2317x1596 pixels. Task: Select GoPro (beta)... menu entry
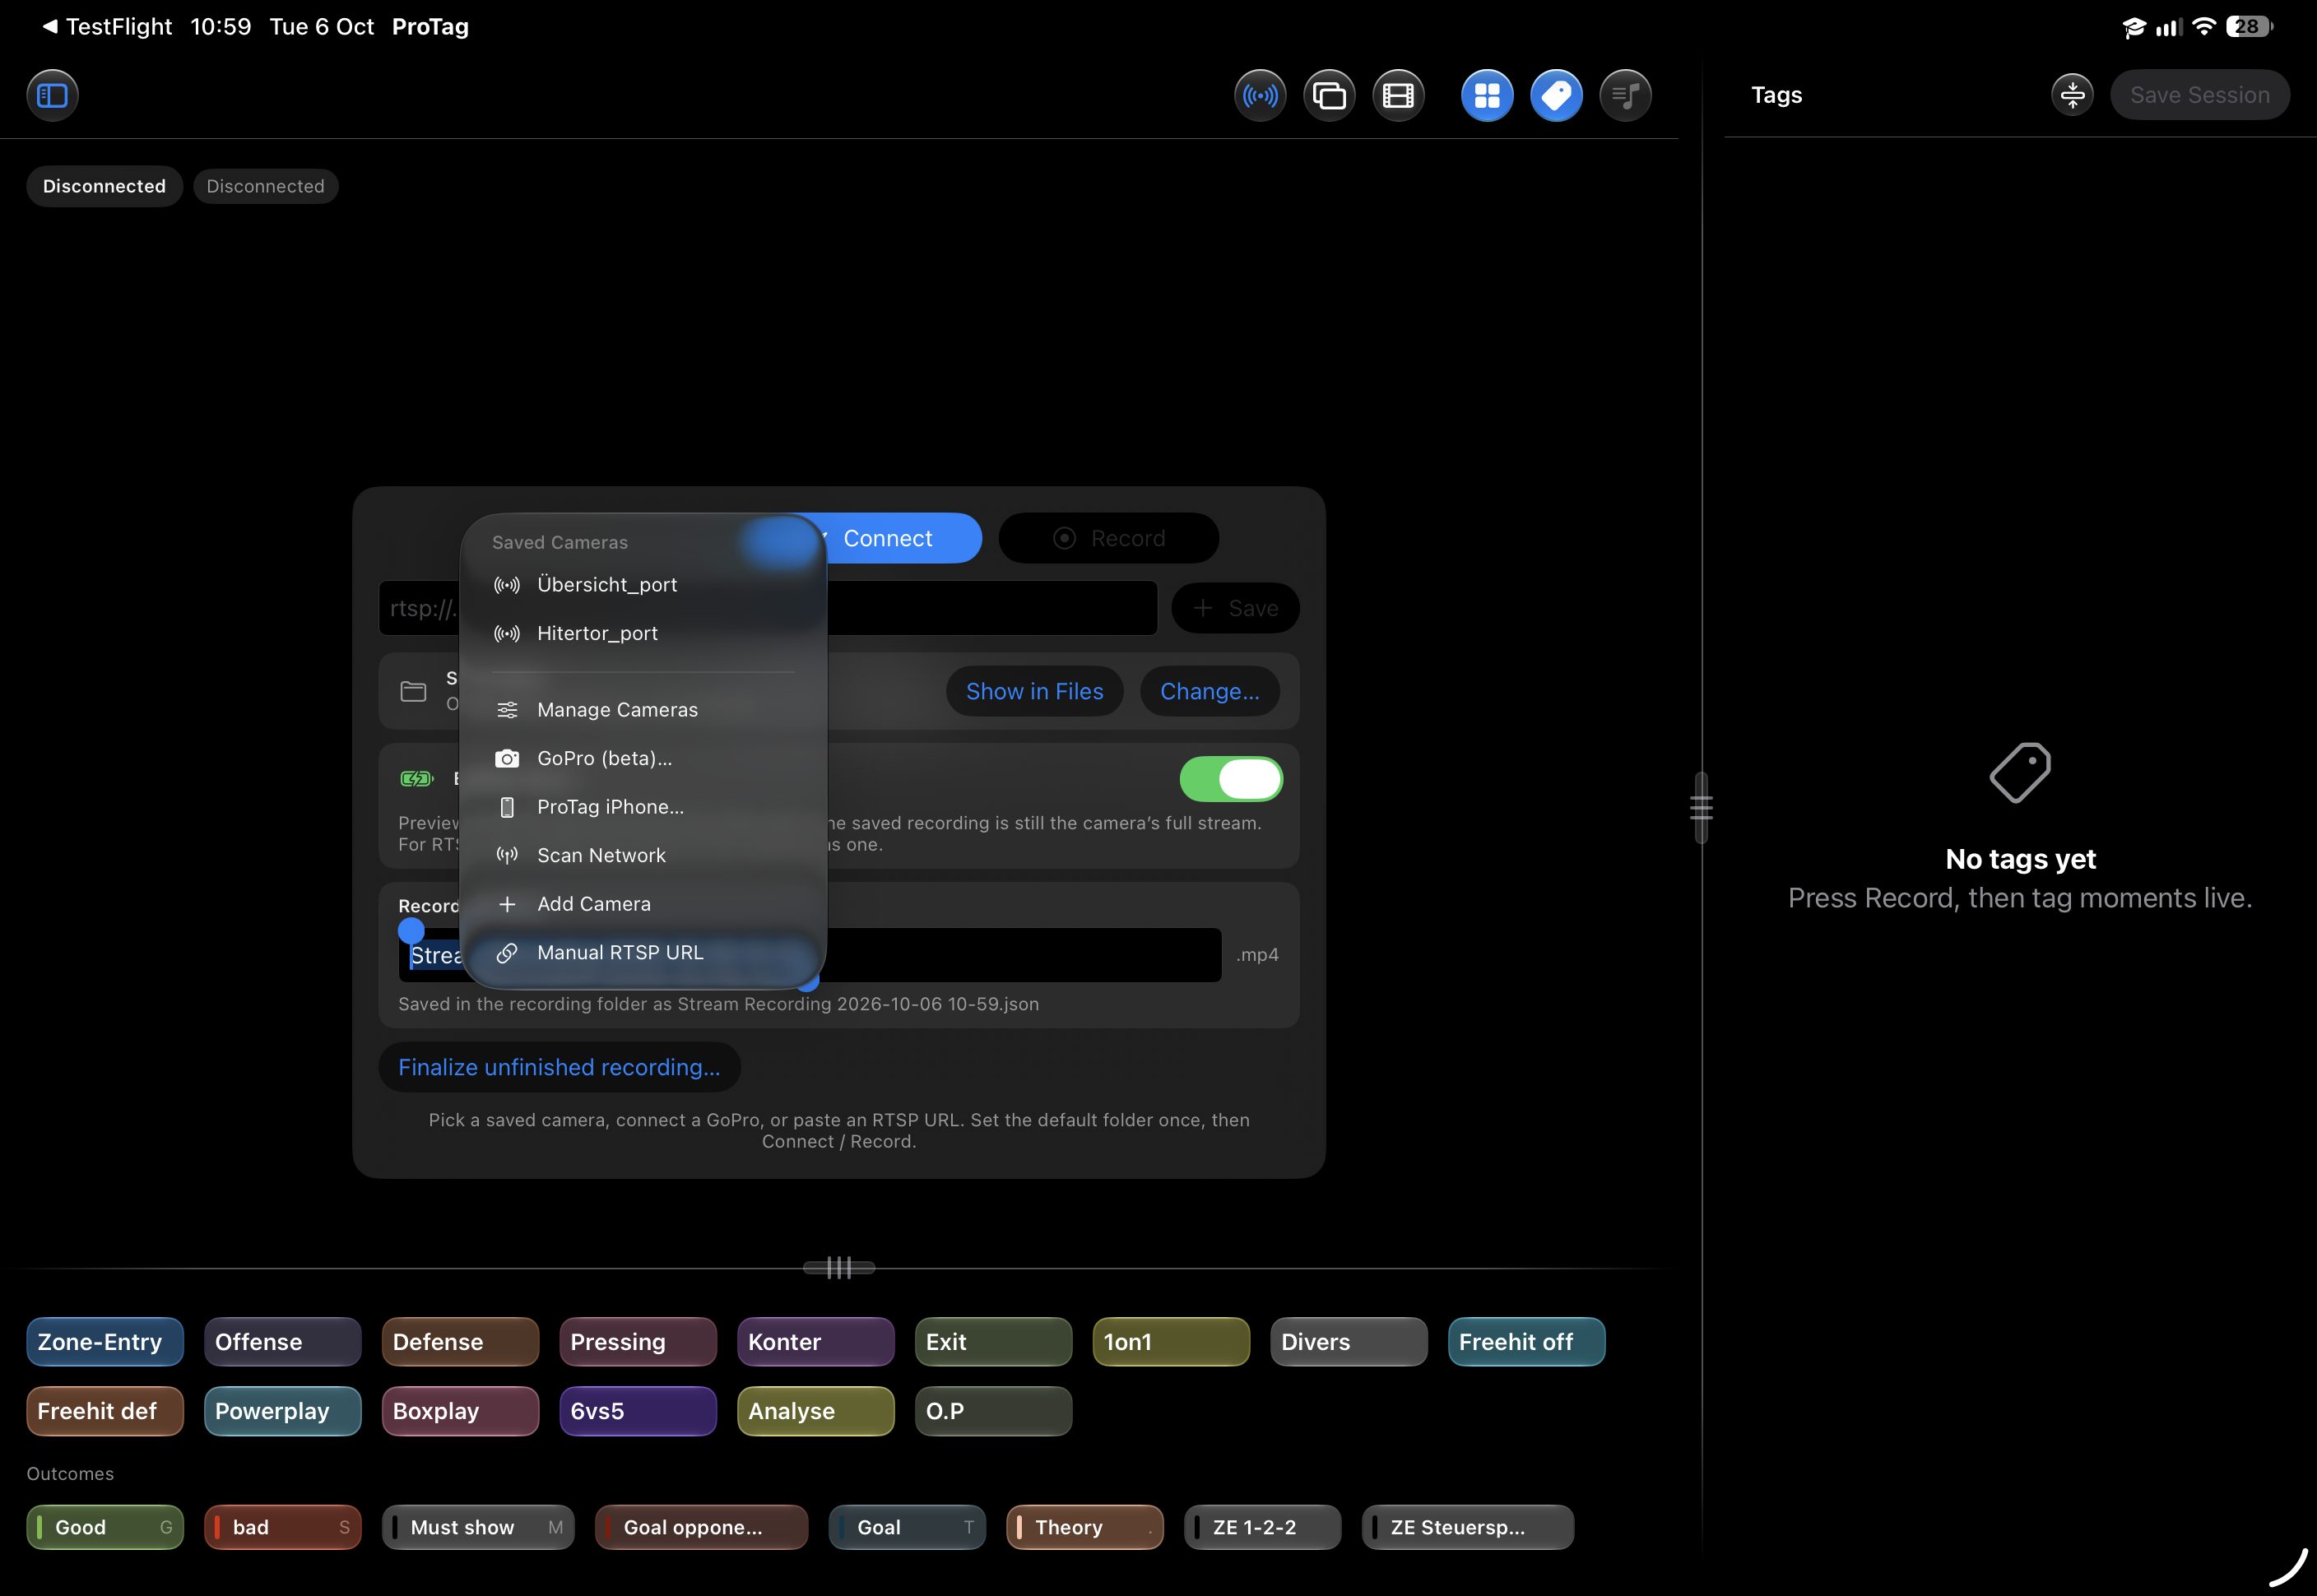(x=643, y=758)
